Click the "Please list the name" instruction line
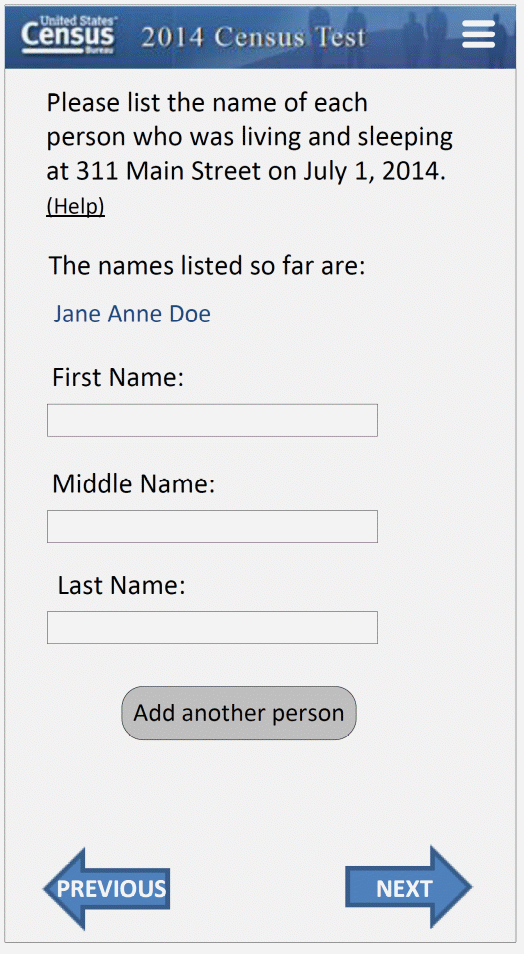Screen dimensions: 524x954 point(208,103)
